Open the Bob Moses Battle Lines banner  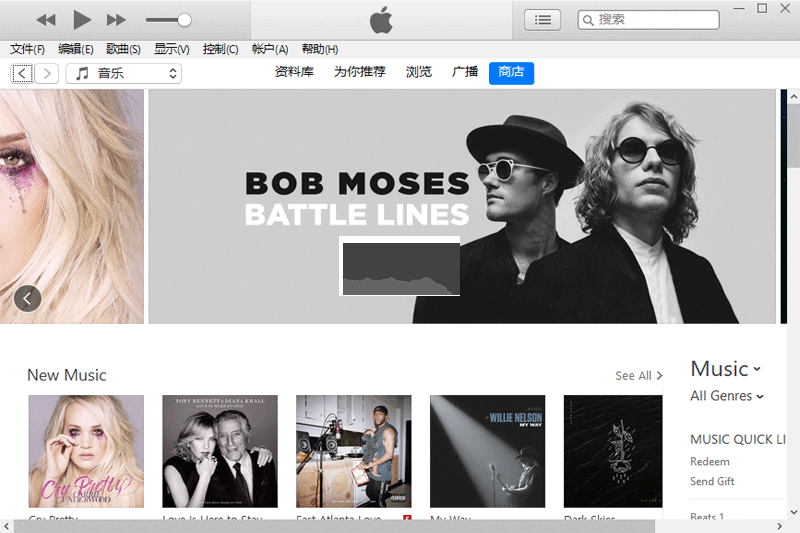click(x=462, y=207)
